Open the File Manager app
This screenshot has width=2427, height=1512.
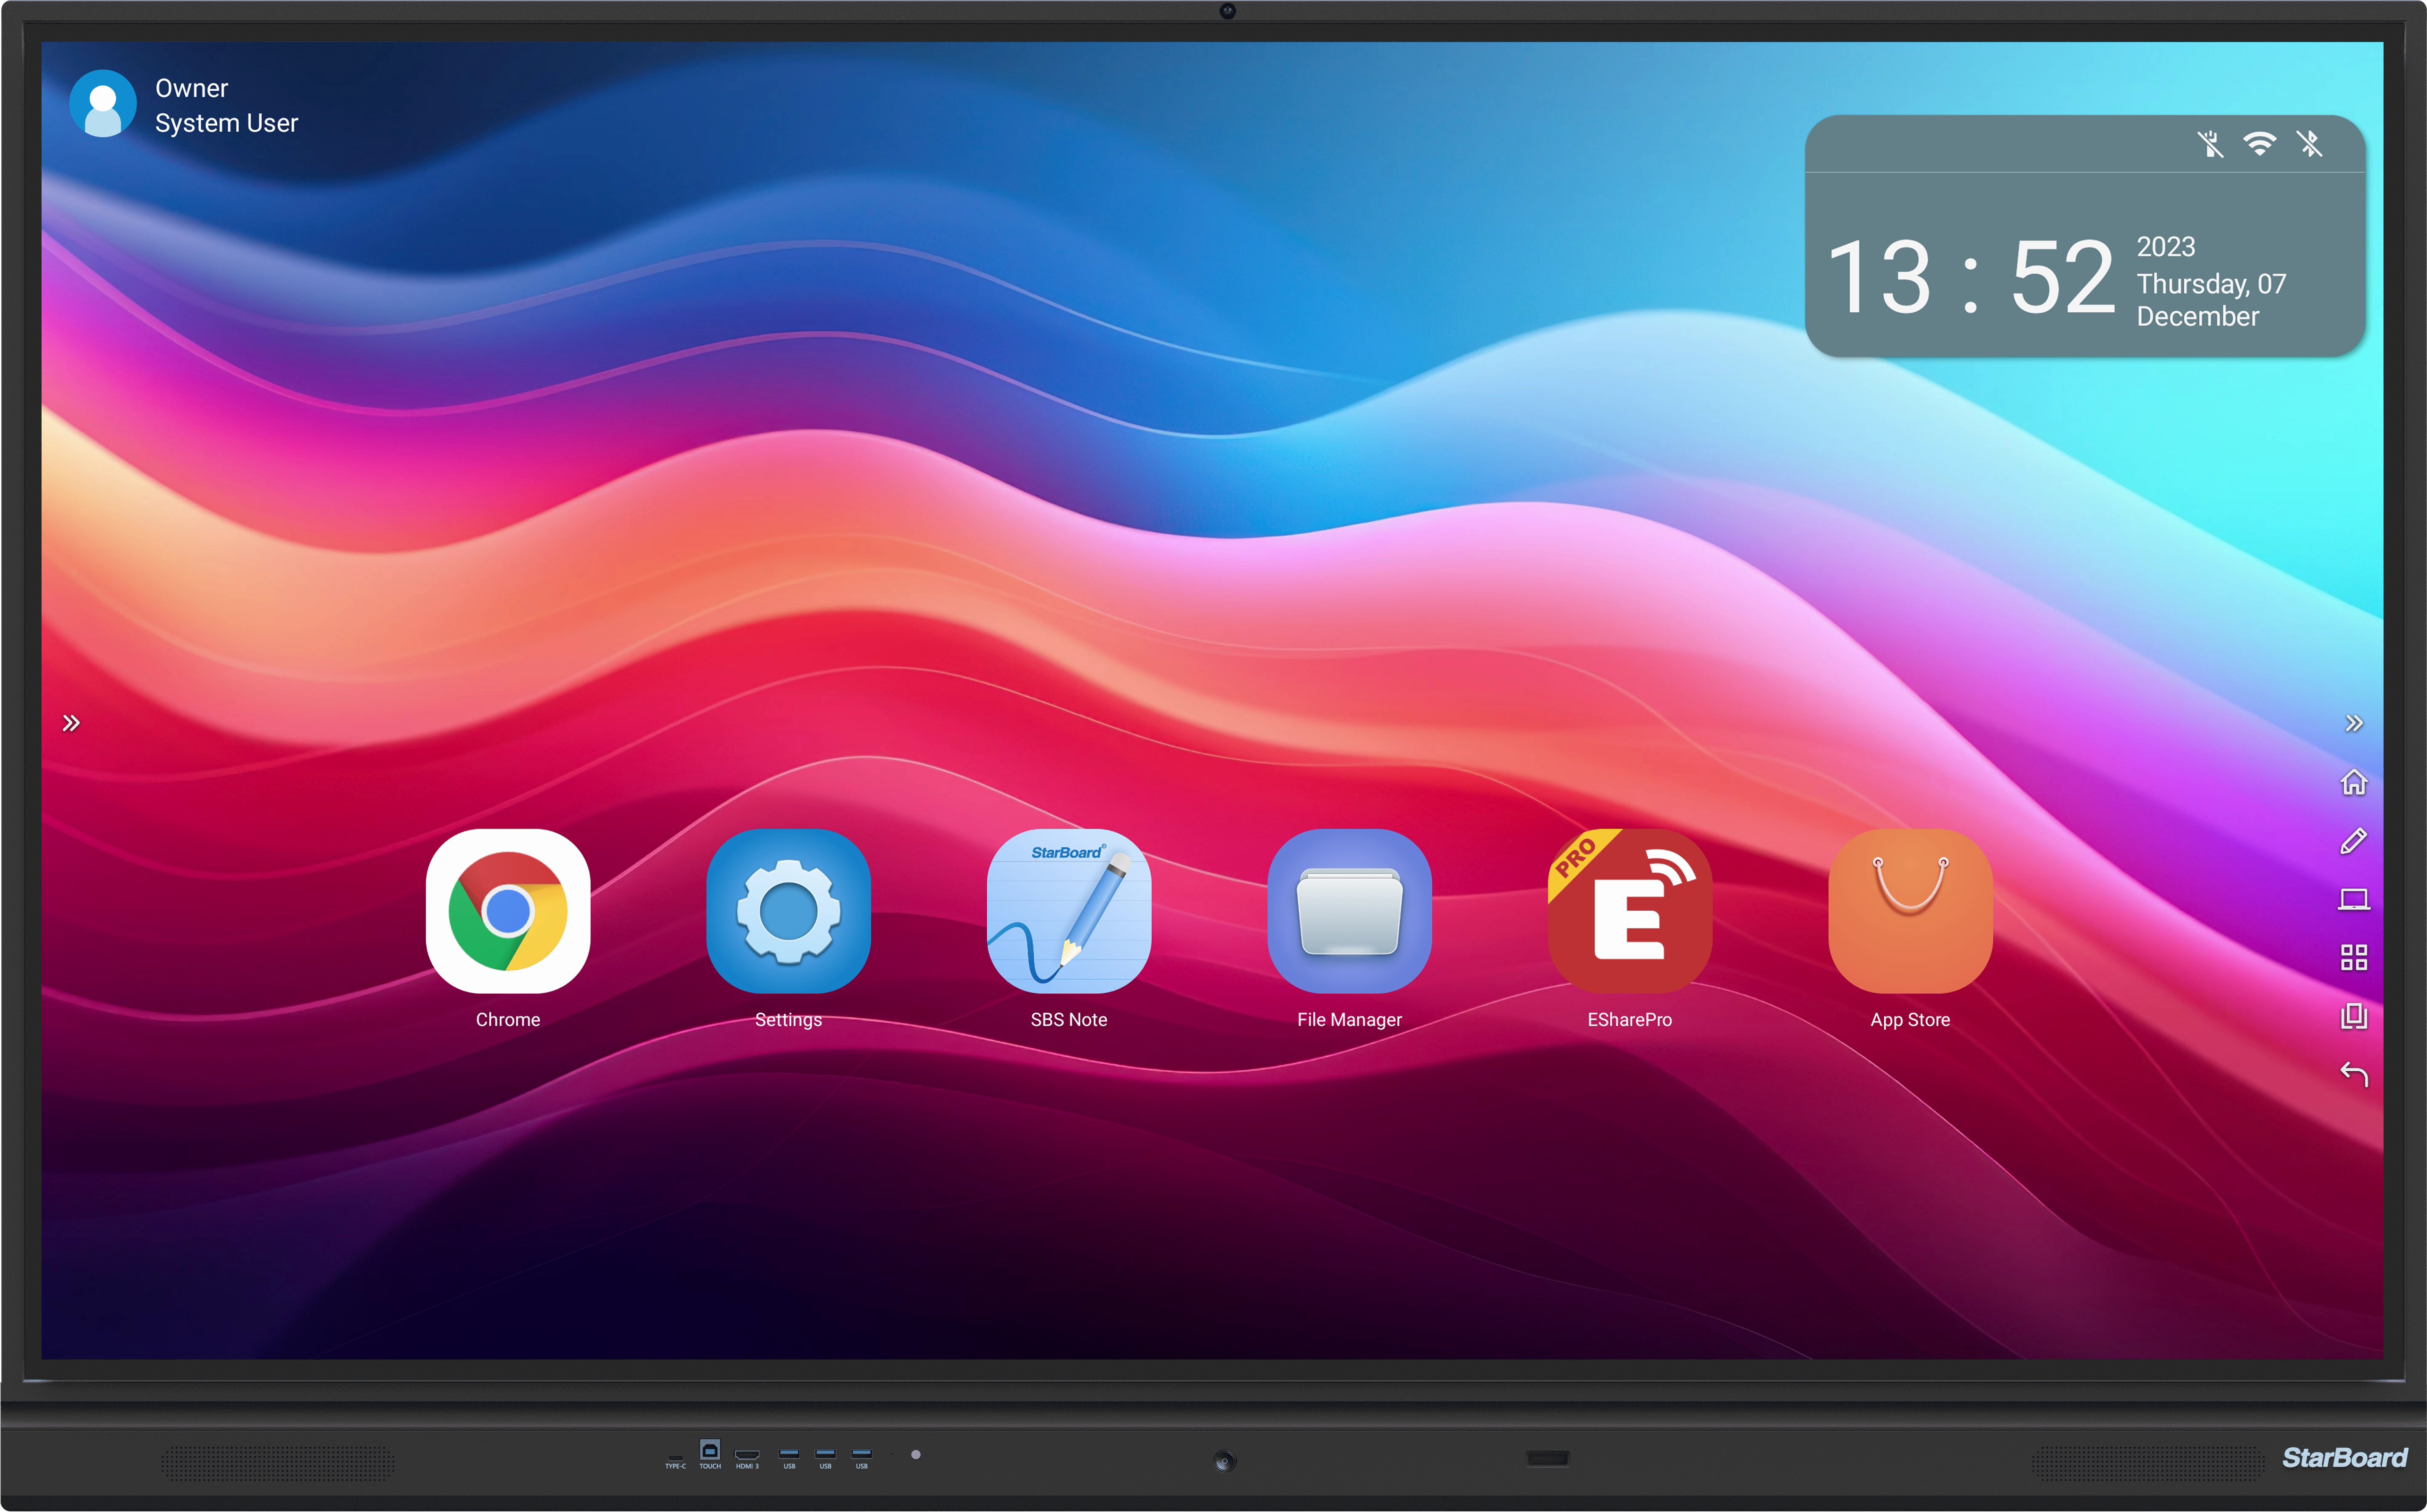click(1349, 911)
